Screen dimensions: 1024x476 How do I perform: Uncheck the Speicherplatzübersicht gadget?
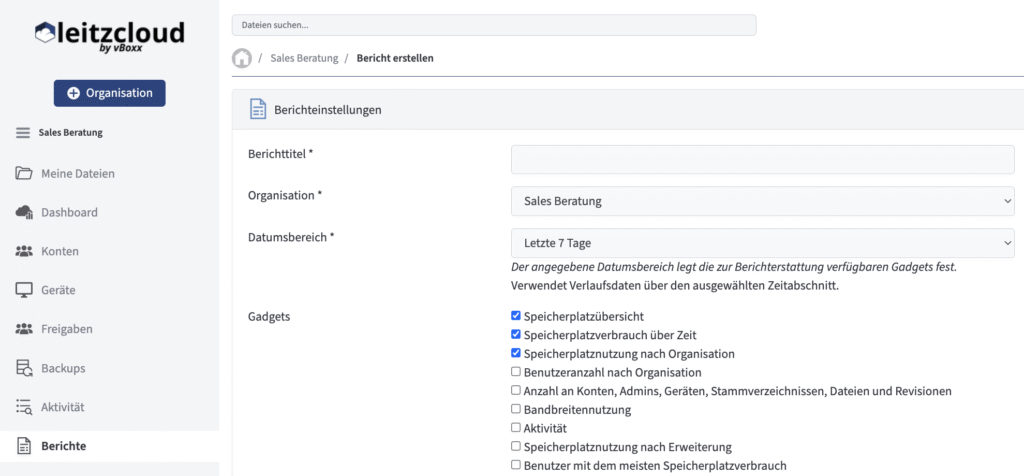516,316
